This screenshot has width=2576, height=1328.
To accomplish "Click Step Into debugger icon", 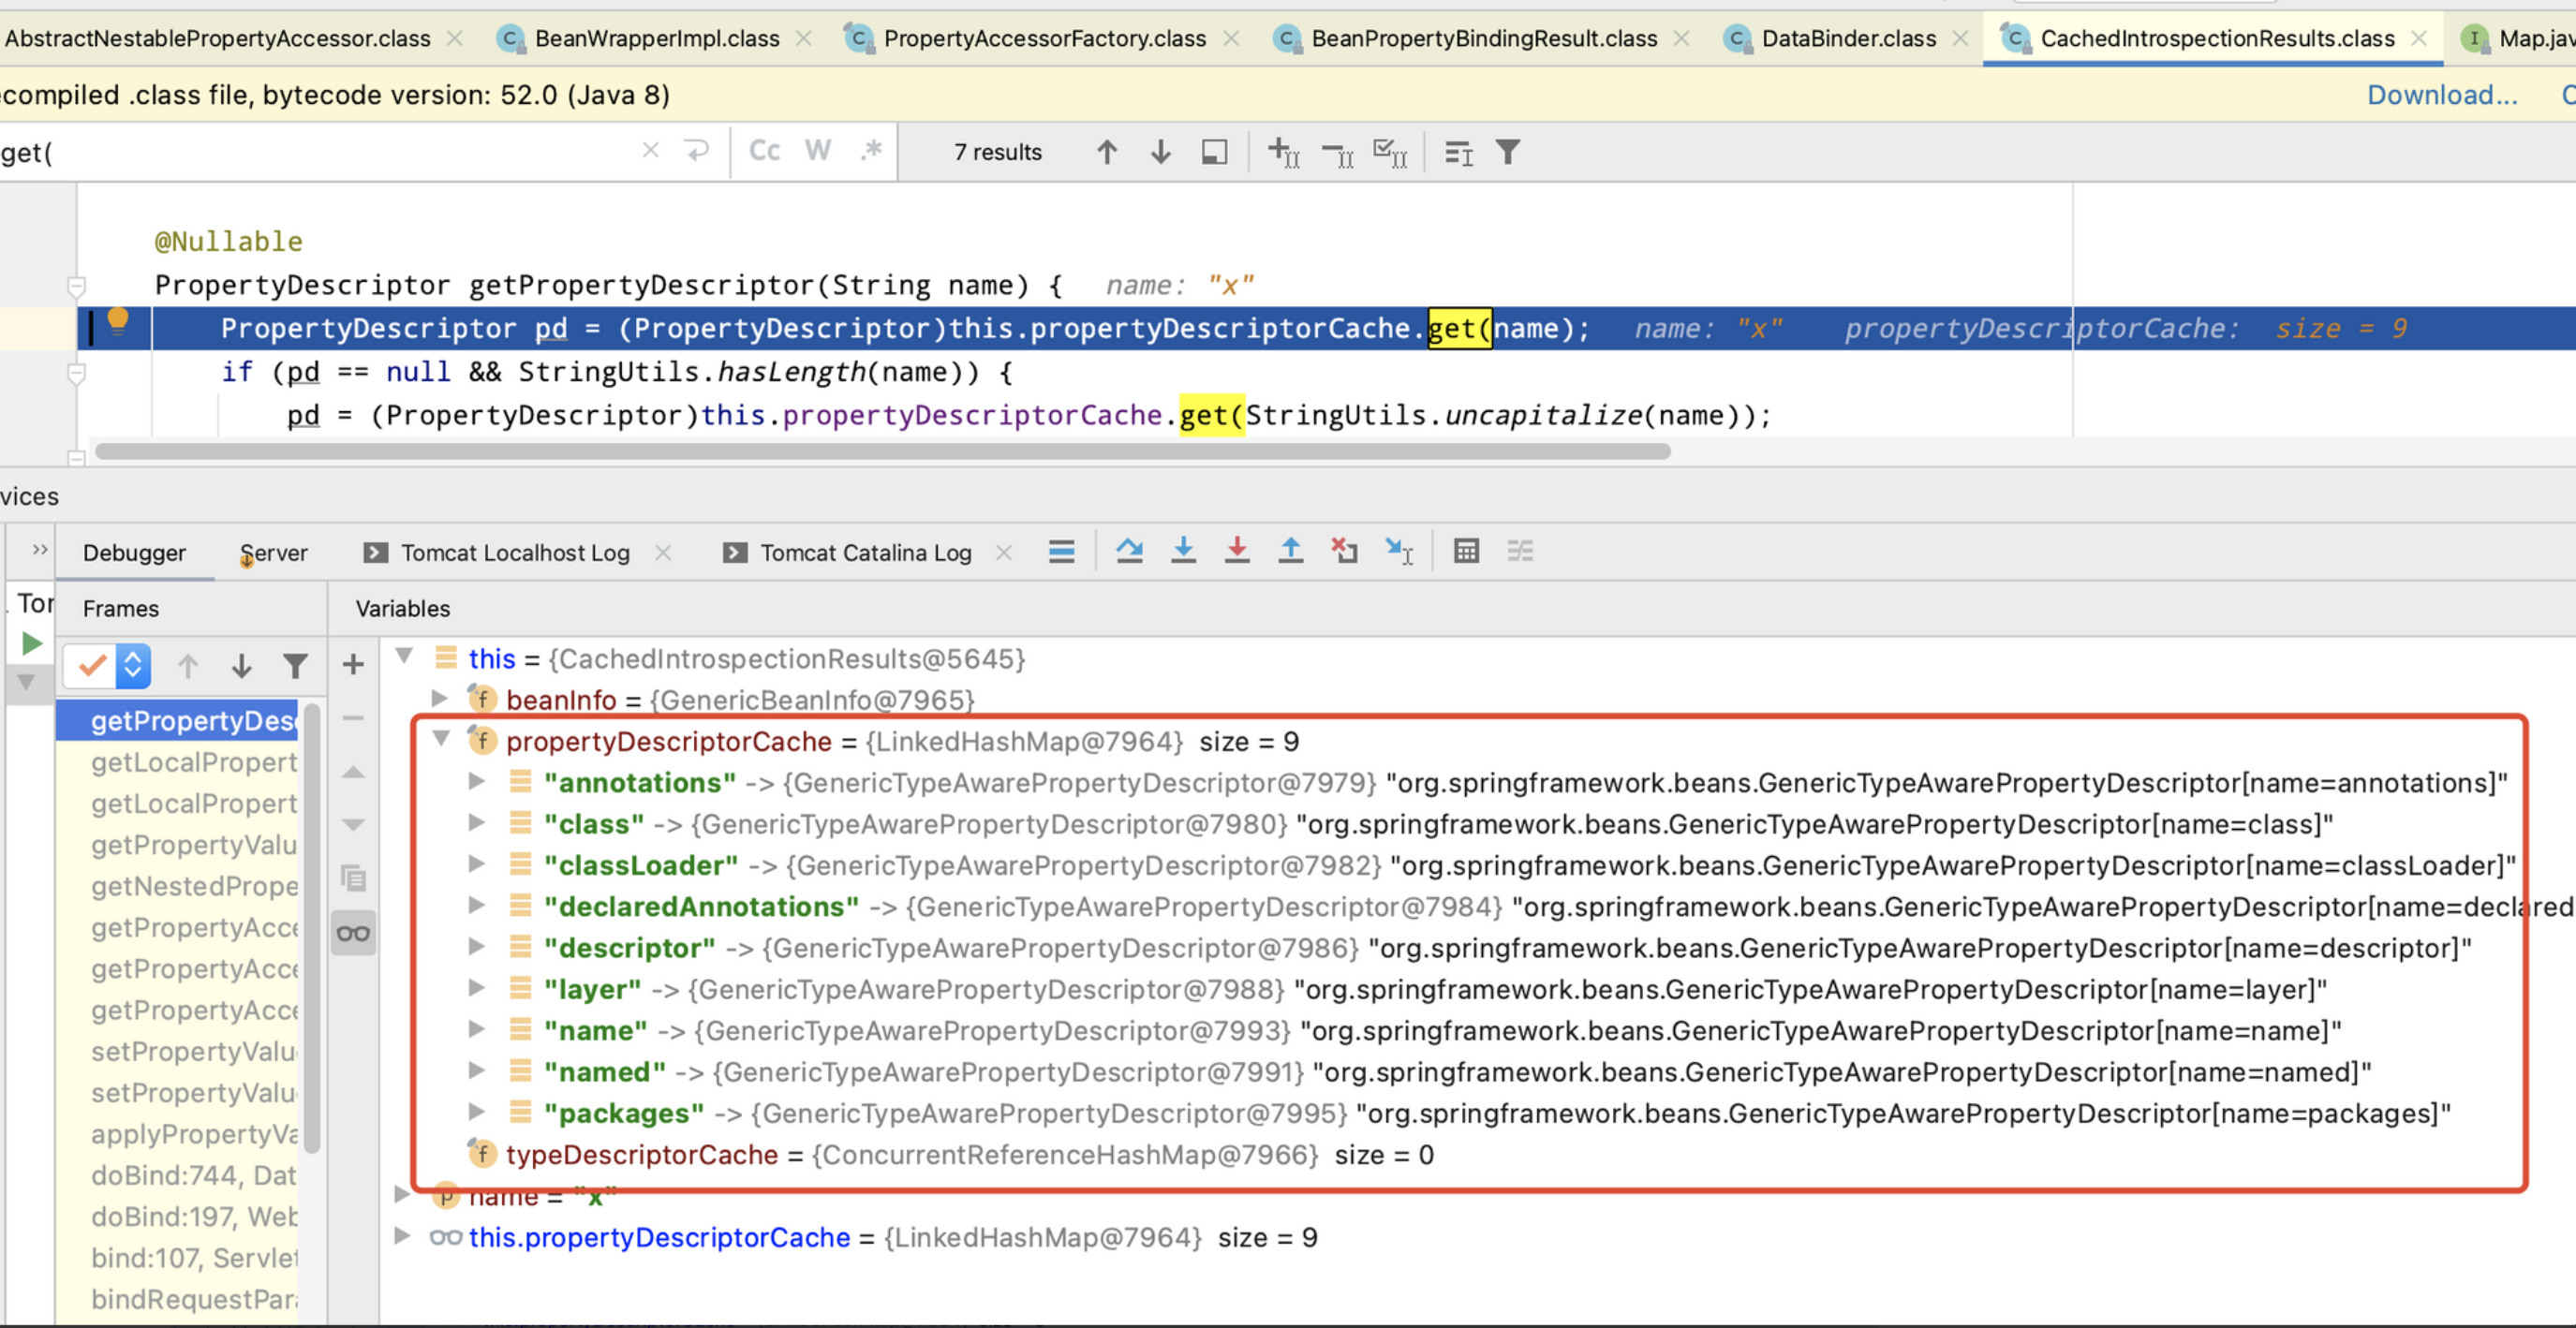I will pos(1183,551).
